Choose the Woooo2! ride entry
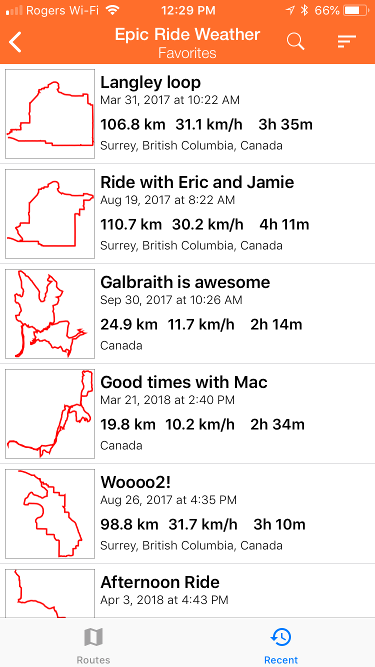375x667 pixels. point(188,513)
